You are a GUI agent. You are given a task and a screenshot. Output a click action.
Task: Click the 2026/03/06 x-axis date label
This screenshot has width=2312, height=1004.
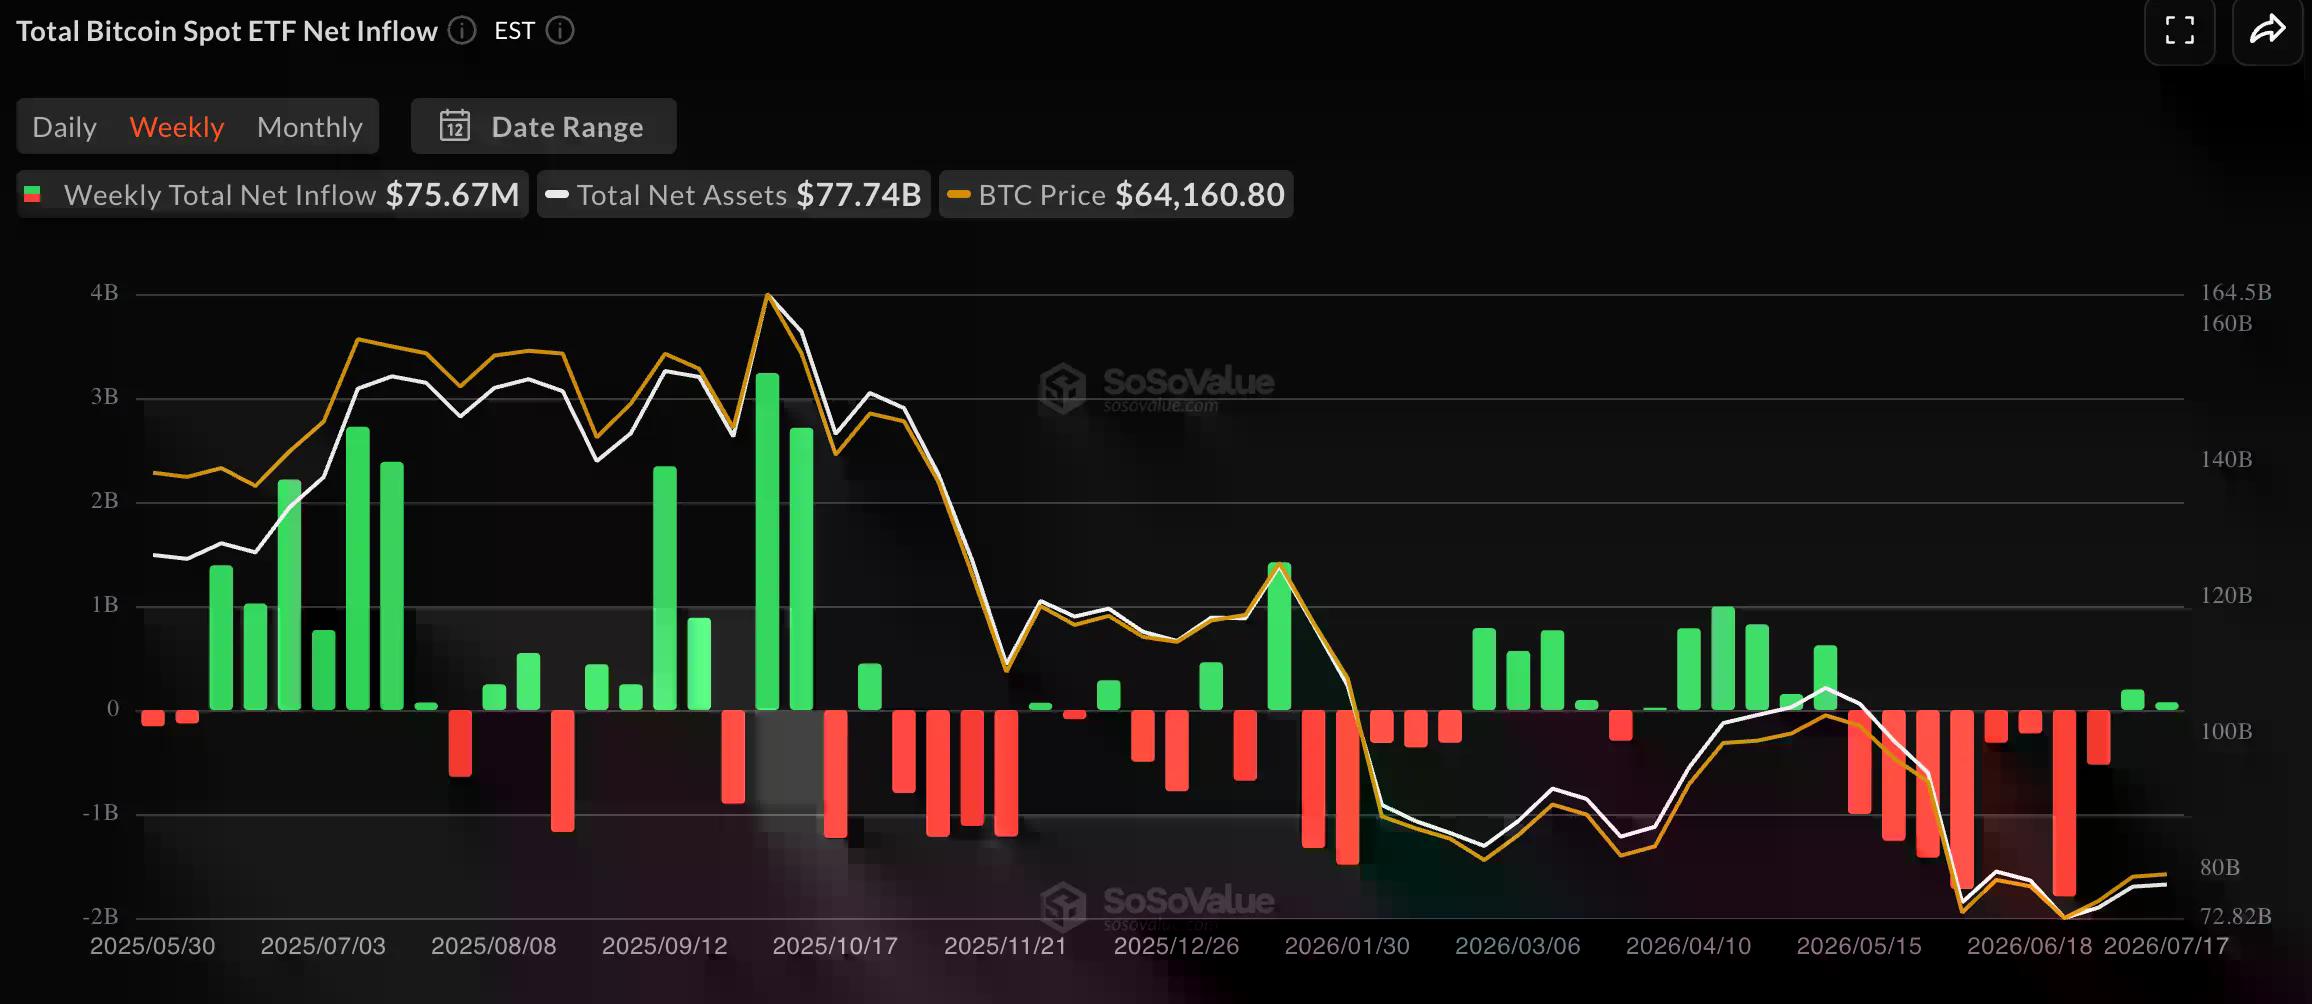point(1518,946)
